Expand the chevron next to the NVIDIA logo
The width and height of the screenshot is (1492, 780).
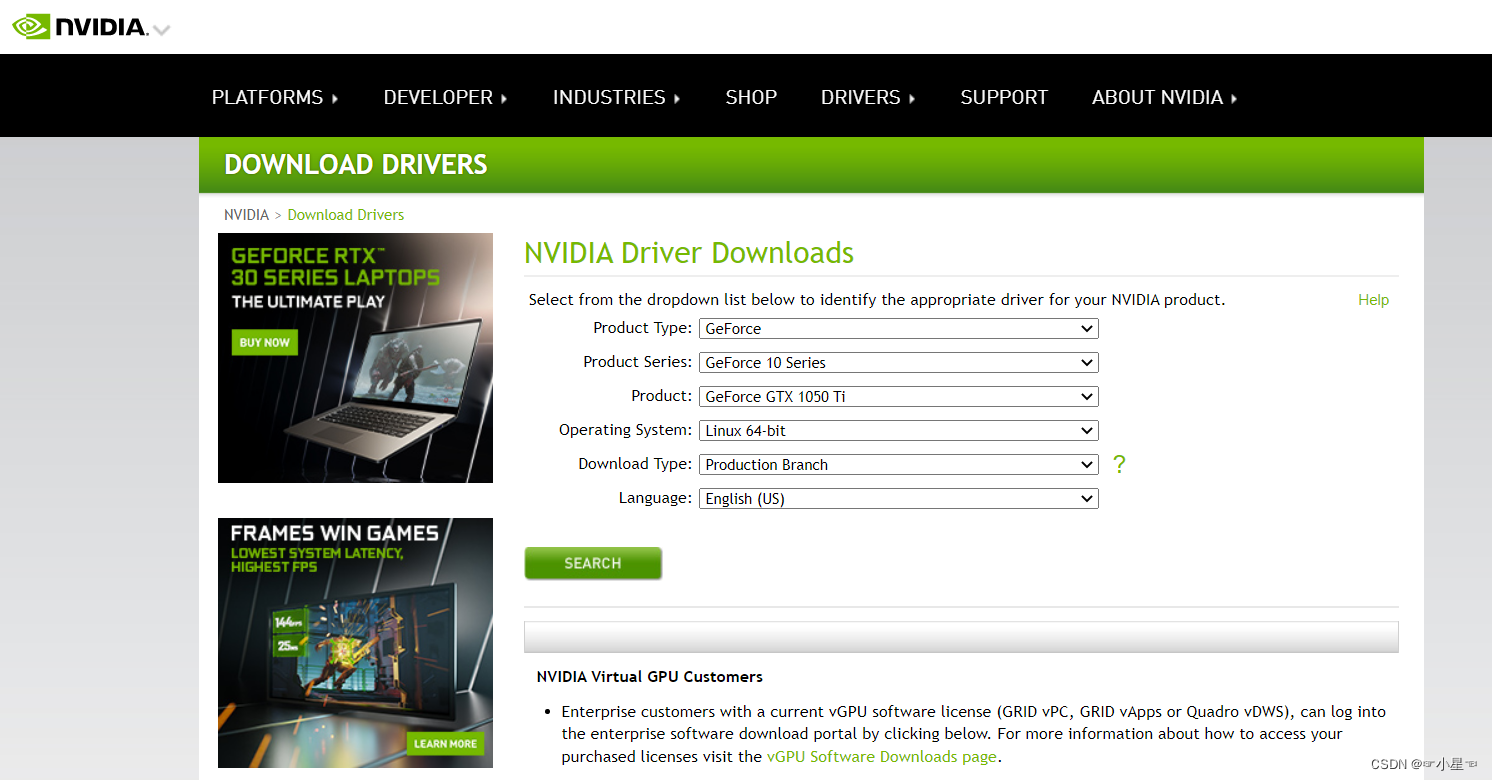[x=160, y=30]
